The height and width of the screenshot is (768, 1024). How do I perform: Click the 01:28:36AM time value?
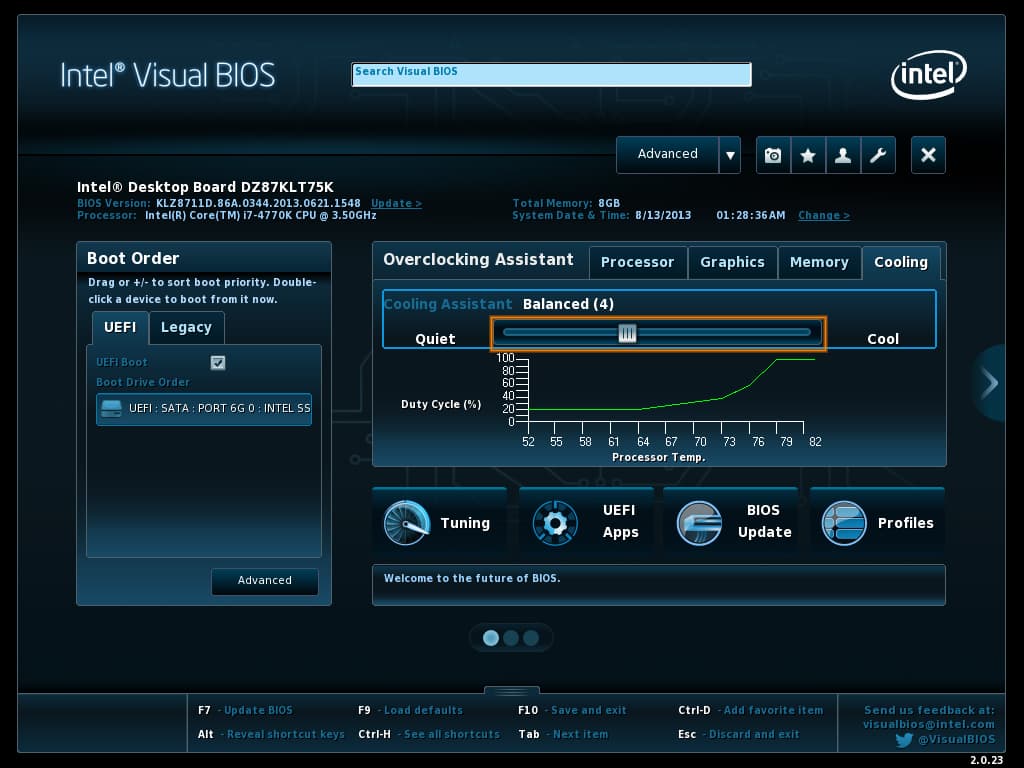(x=751, y=216)
